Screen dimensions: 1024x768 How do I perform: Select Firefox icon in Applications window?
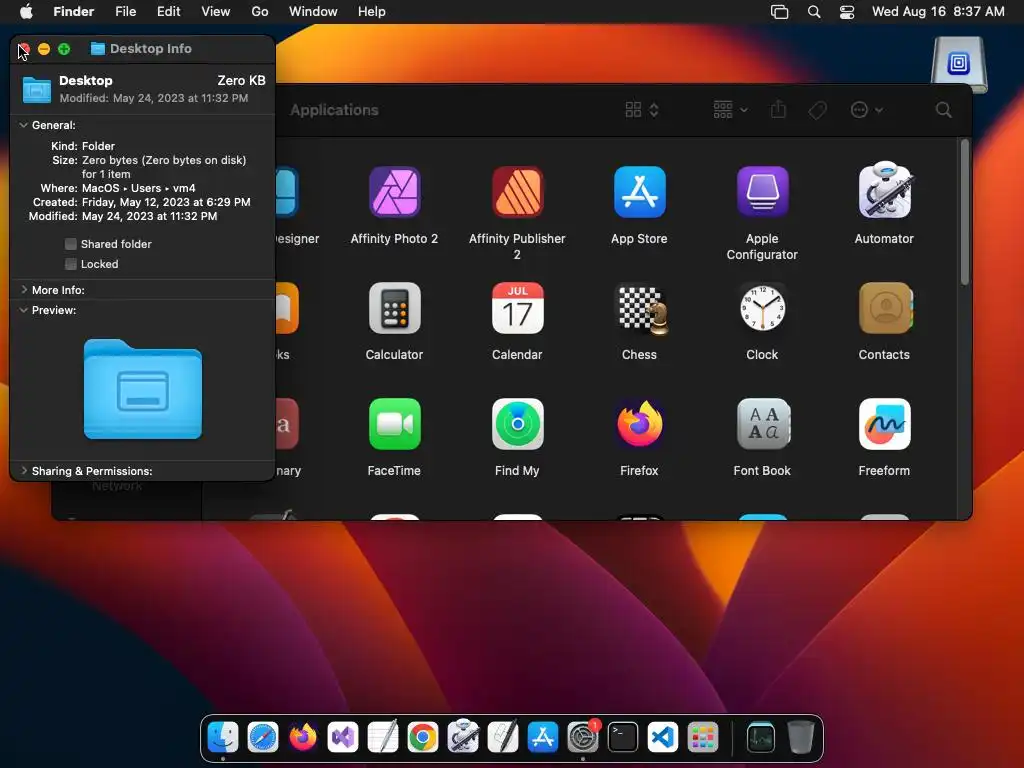(639, 424)
